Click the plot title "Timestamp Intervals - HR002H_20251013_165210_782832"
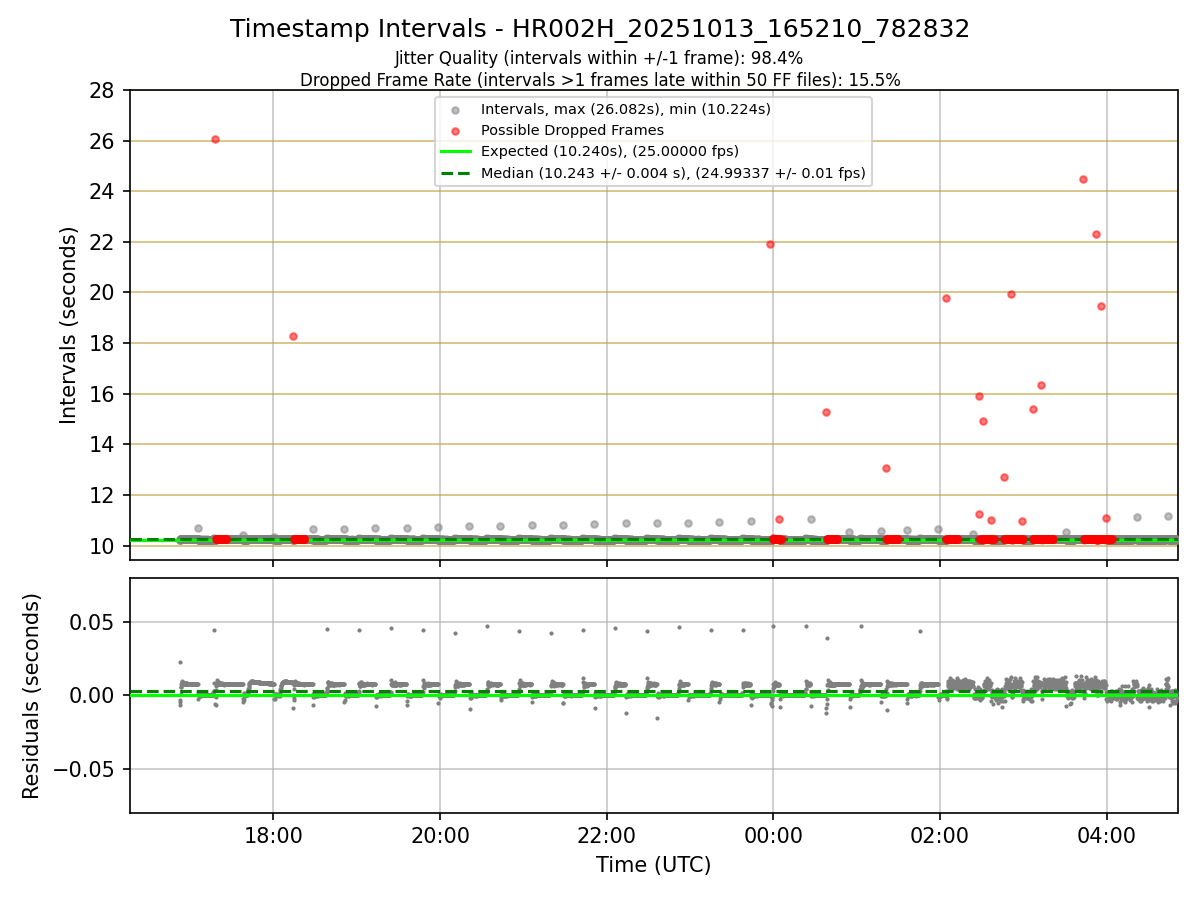 click(600, 29)
